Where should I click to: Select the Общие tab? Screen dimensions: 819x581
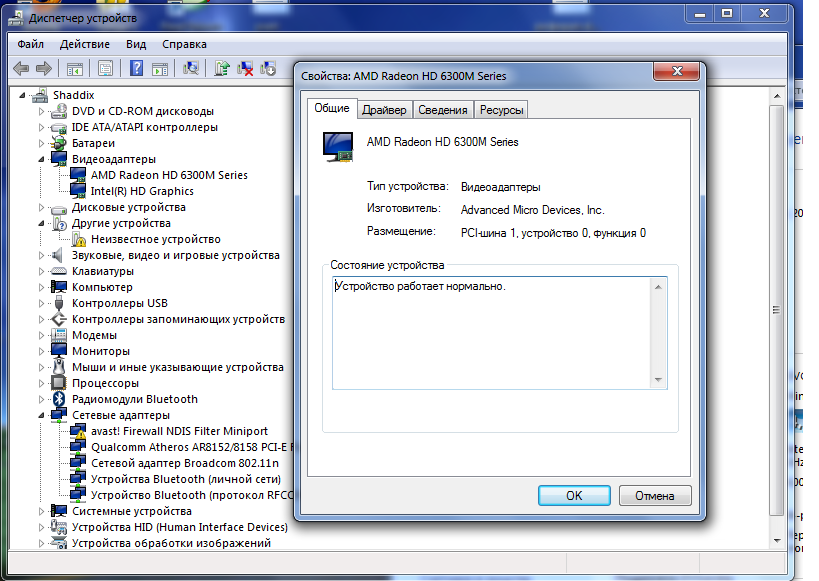coord(332,108)
